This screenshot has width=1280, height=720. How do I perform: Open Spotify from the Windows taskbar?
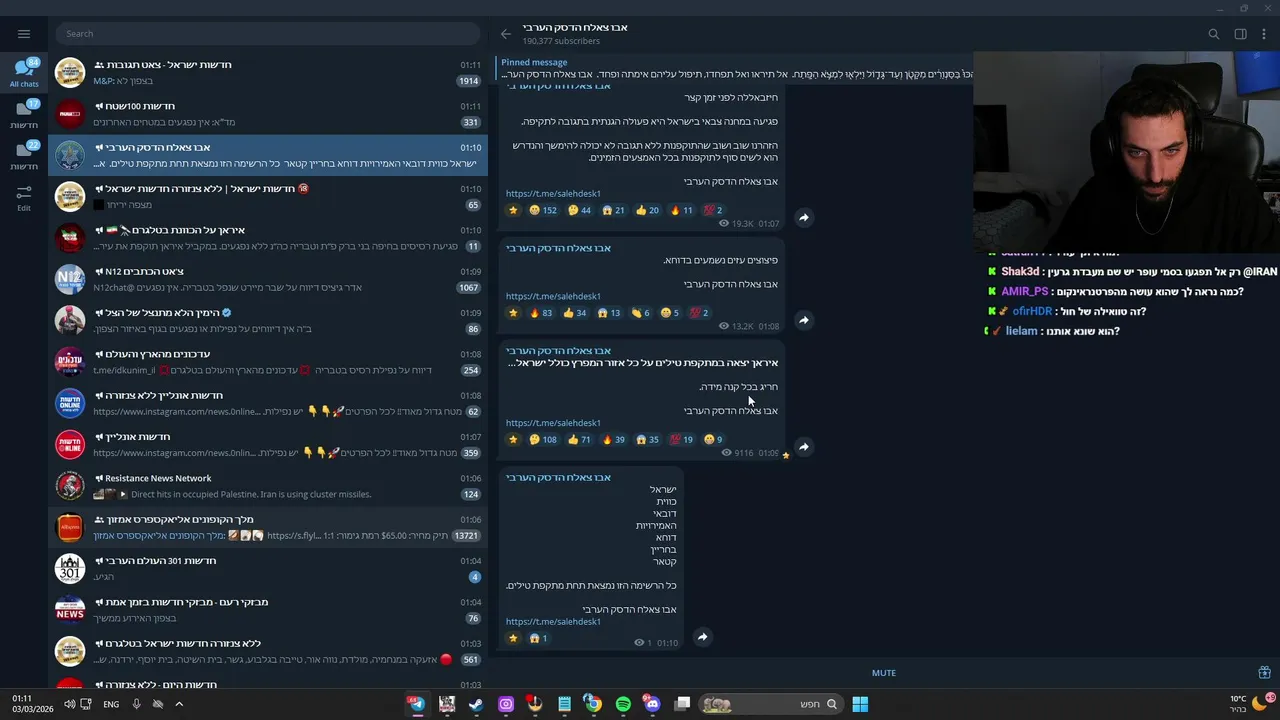623,704
